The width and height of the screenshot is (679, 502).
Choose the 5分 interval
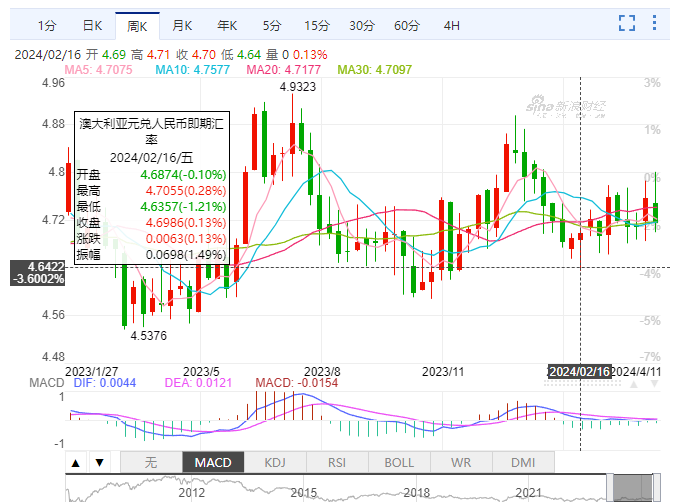click(272, 25)
